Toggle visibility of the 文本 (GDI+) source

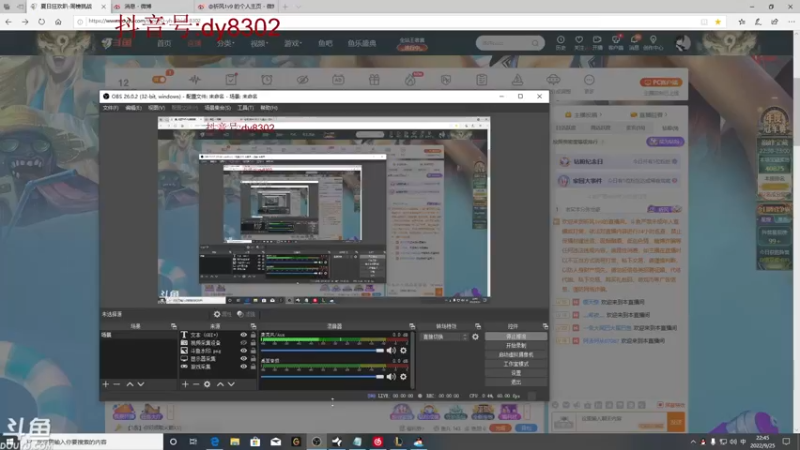(243, 335)
